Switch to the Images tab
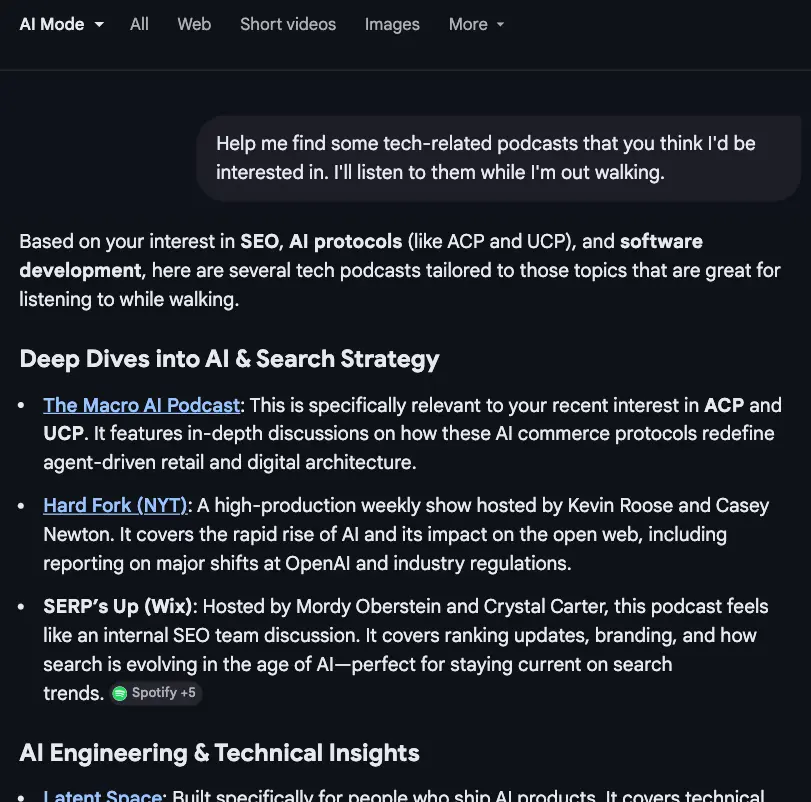811x802 pixels. point(392,24)
